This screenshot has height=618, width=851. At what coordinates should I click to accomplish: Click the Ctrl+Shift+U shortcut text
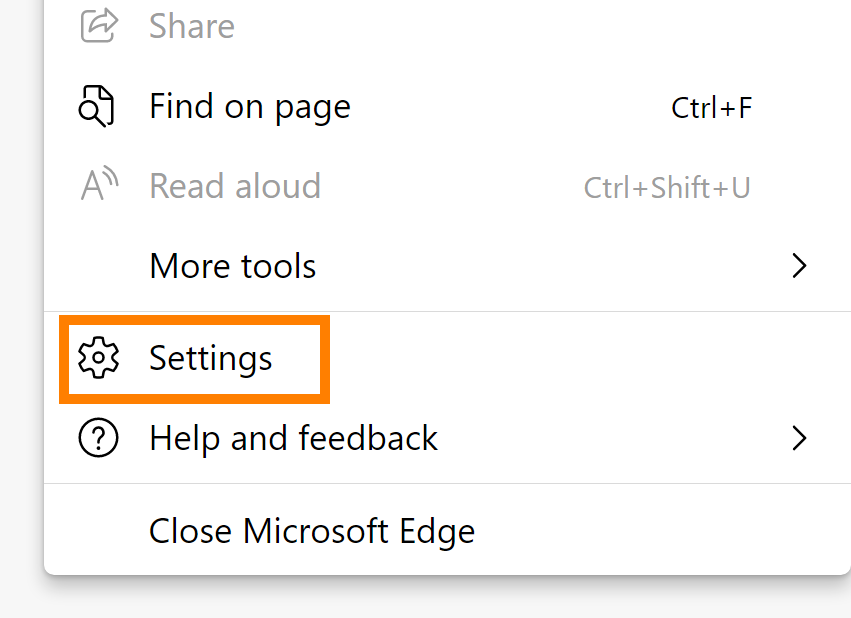pos(667,187)
